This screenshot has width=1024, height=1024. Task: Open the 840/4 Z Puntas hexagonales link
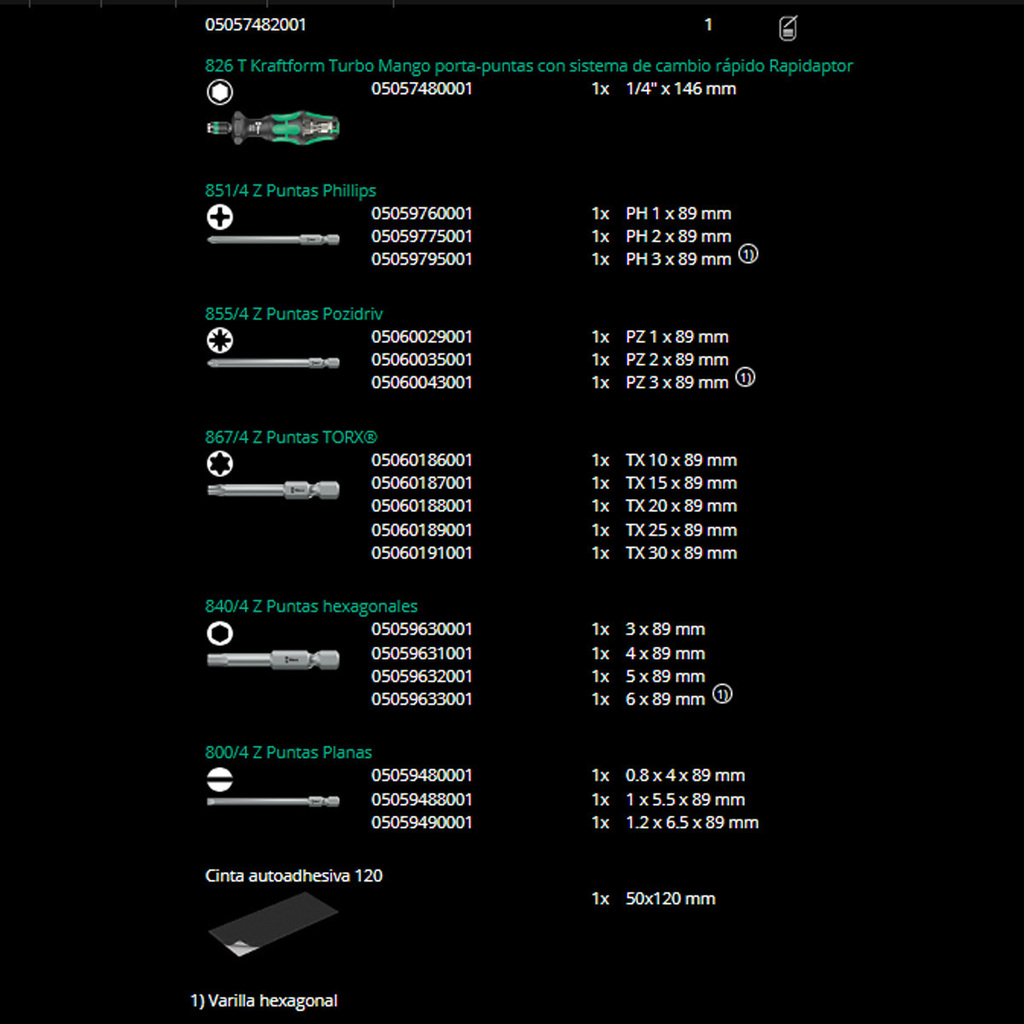pyautogui.click(x=311, y=607)
